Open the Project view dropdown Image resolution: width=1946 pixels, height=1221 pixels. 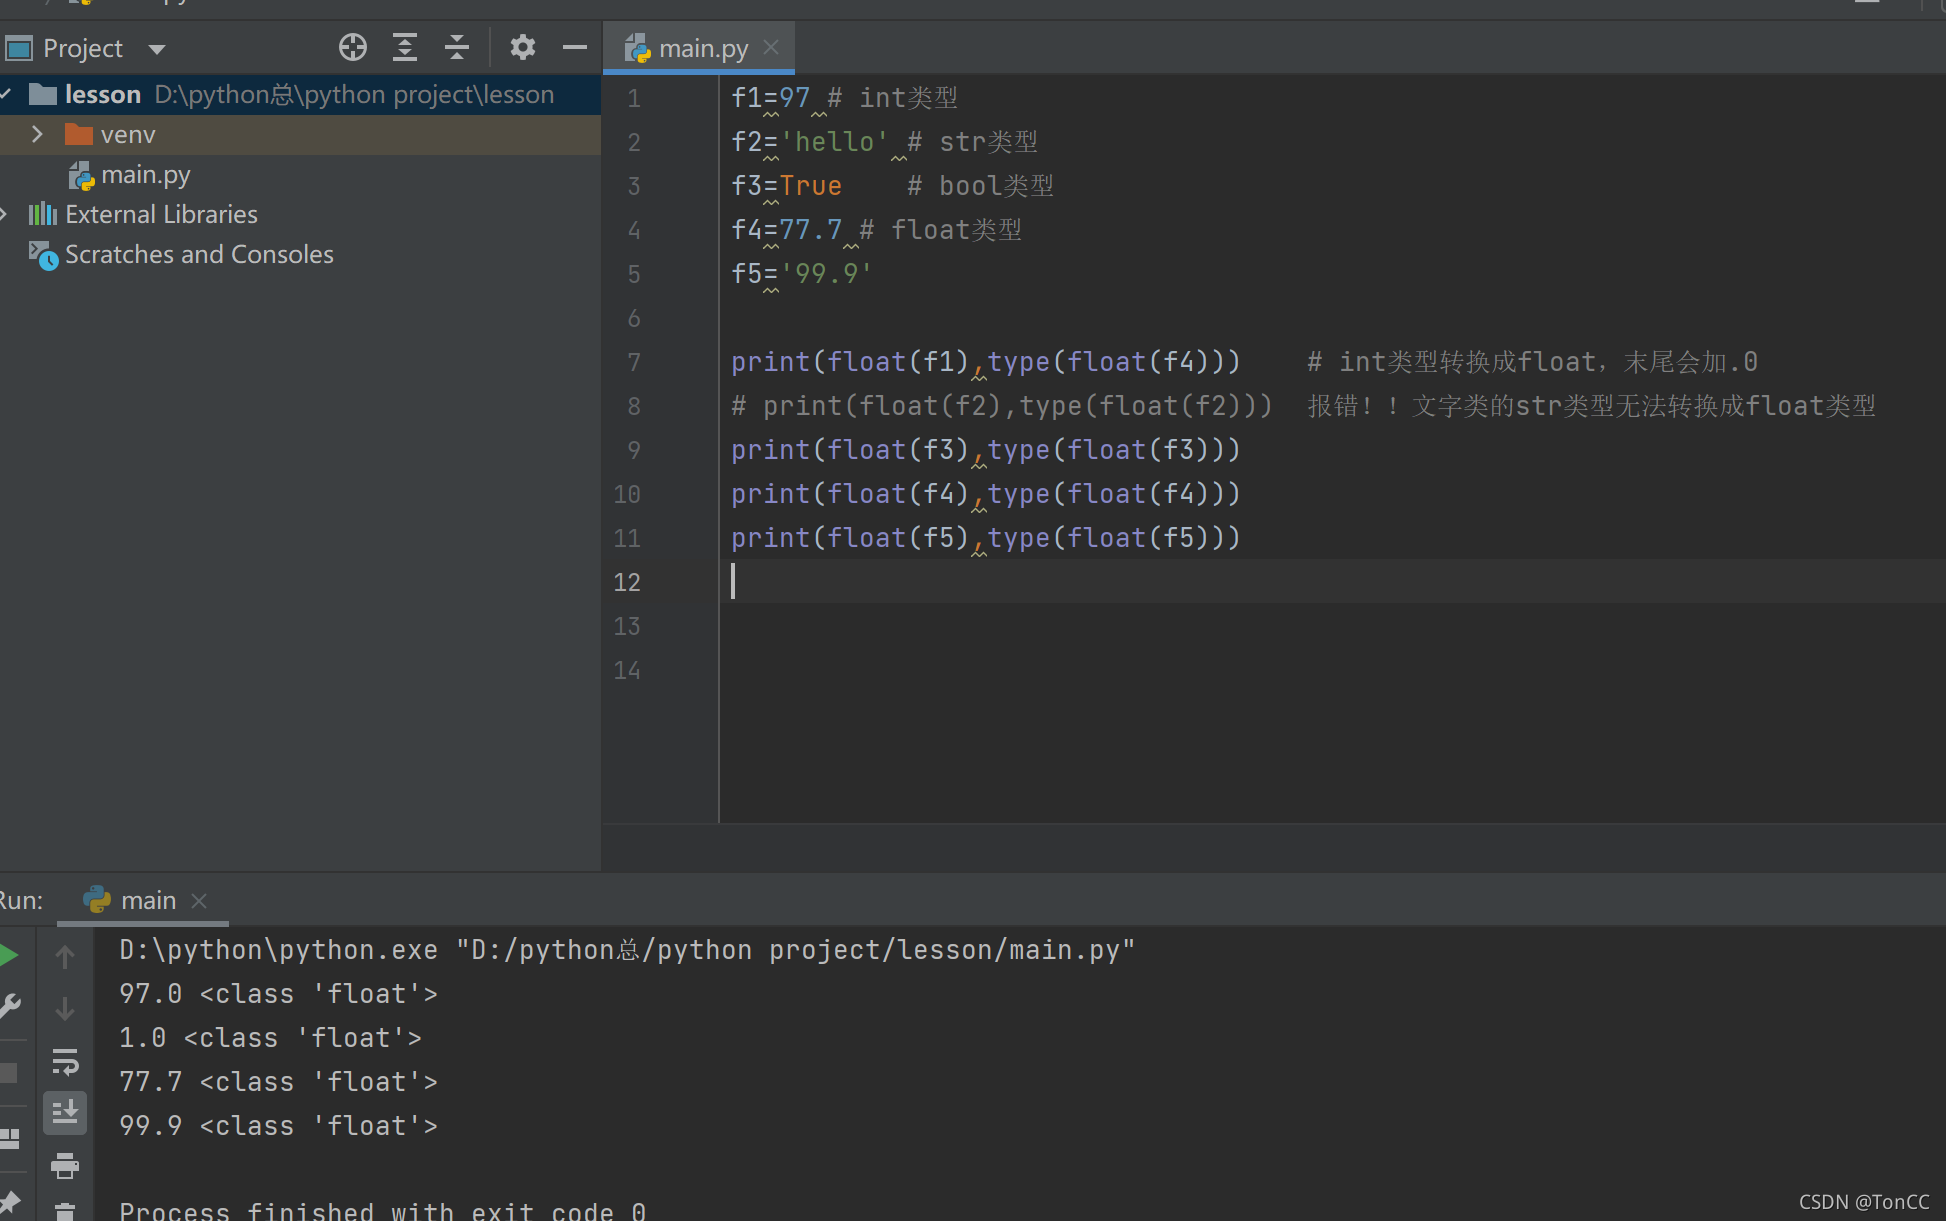coord(156,48)
